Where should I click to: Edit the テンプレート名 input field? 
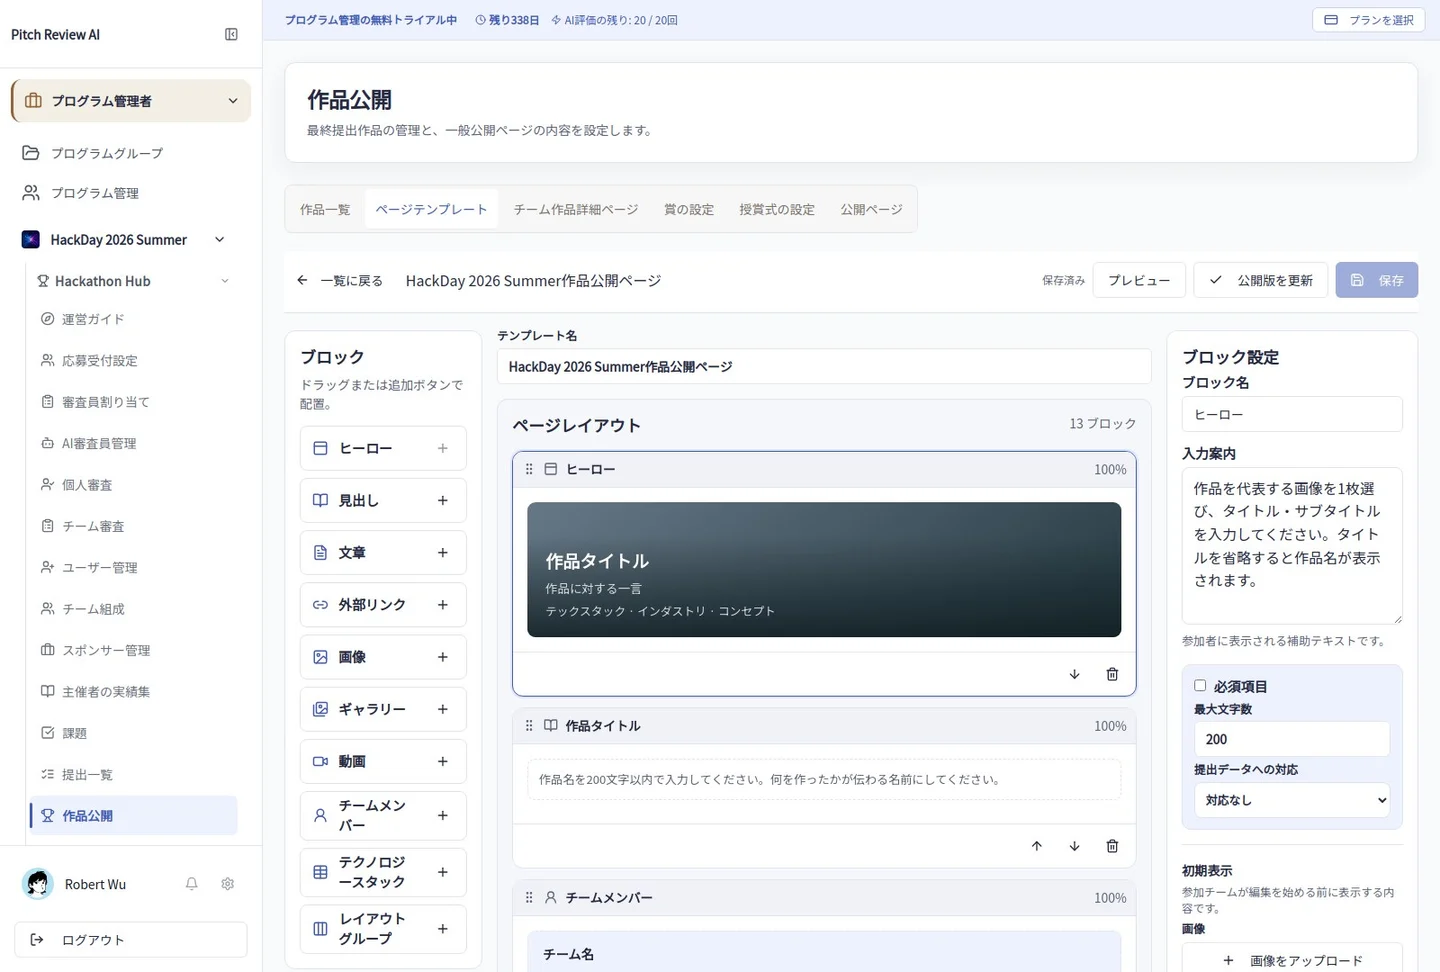click(824, 367)
